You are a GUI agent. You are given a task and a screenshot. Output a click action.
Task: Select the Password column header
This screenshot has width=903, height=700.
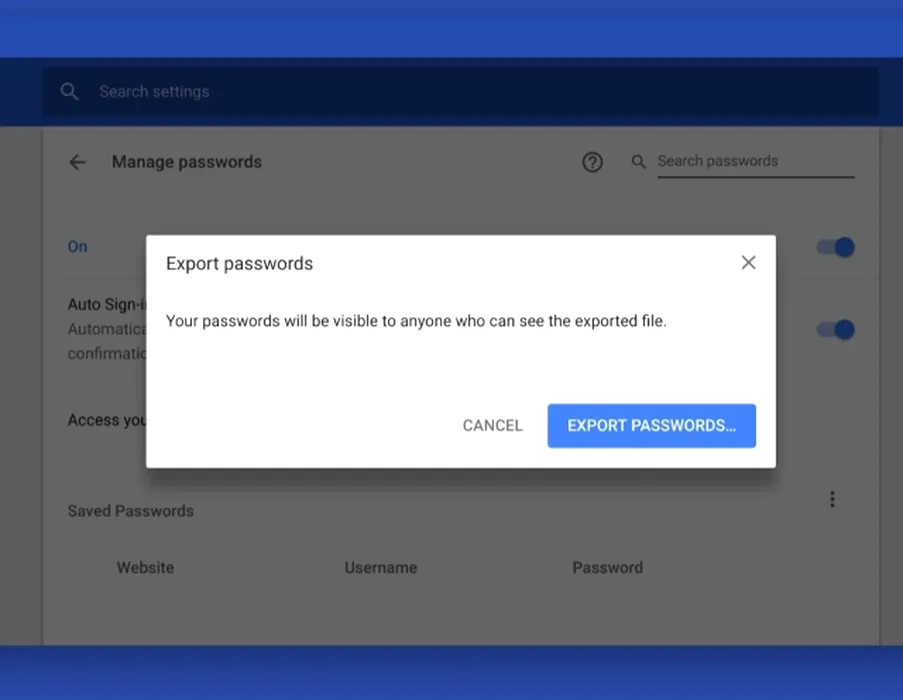coord(608,568)
